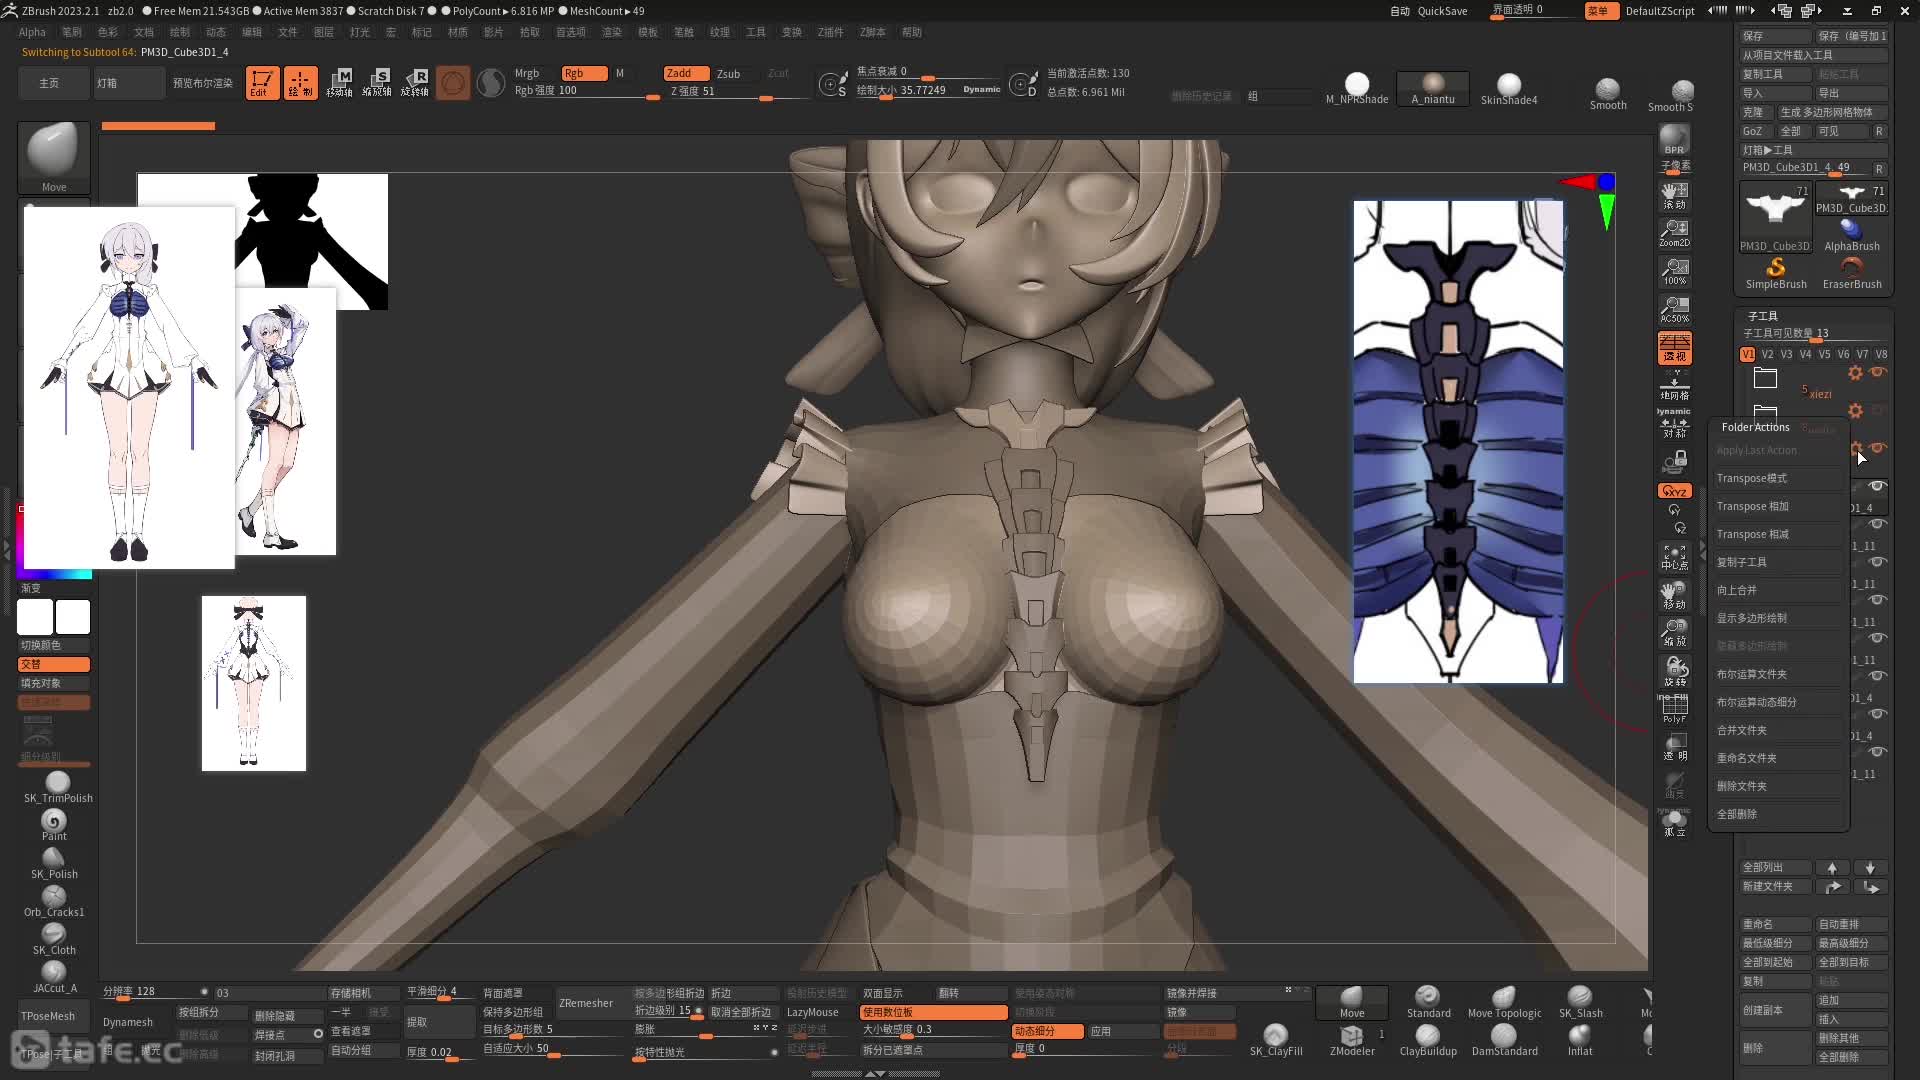This screenshot has width=1920, height=1080.
Task: Select the SimpleBrush tool
Action: [x=1776, y=273]
